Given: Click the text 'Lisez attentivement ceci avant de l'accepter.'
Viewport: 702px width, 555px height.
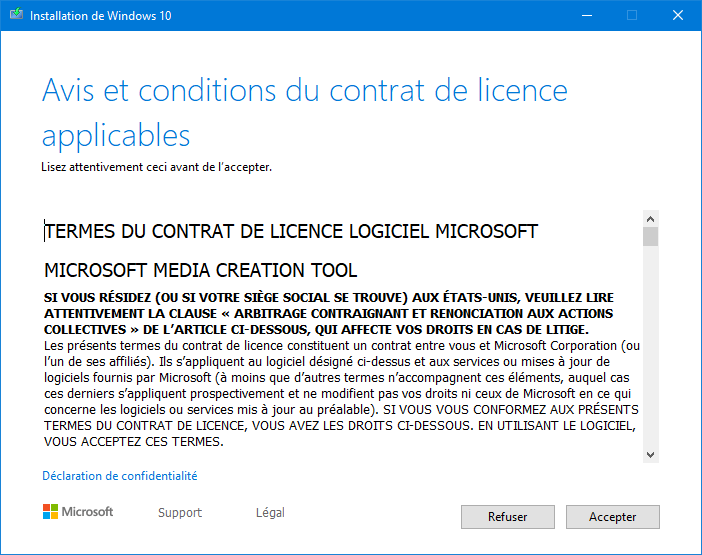Looking at the screenshot, I should tap(157, 167).
